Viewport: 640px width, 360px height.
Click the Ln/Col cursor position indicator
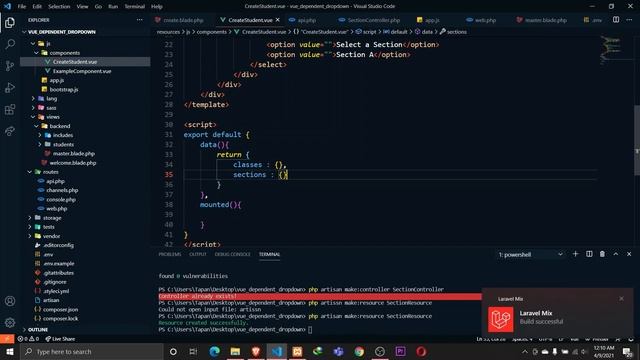(490, 339)
